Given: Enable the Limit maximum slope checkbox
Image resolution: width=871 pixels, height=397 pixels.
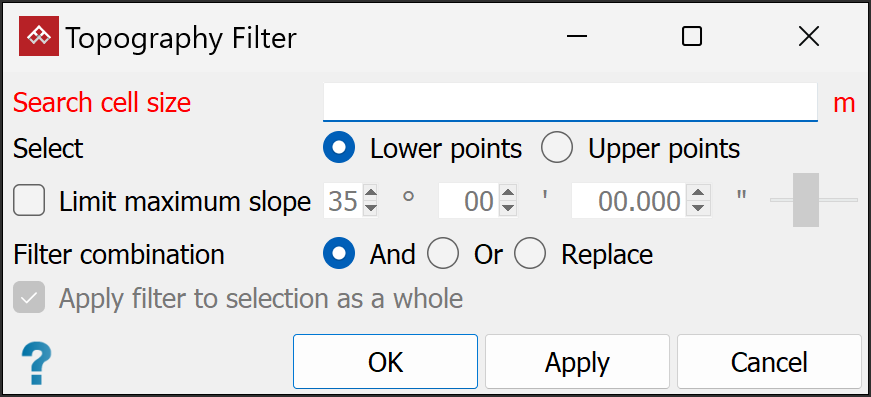Looking at the screenshot, I should (29, 201).
